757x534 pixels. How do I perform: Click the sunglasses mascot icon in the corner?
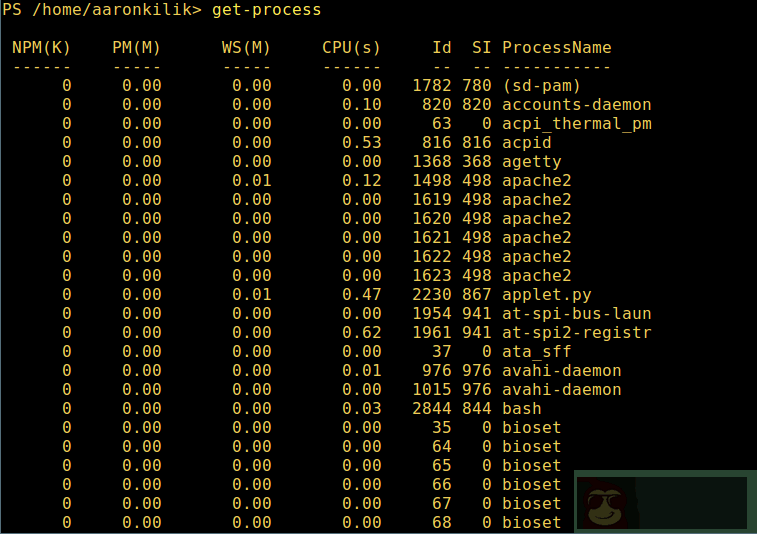[601, 503]
